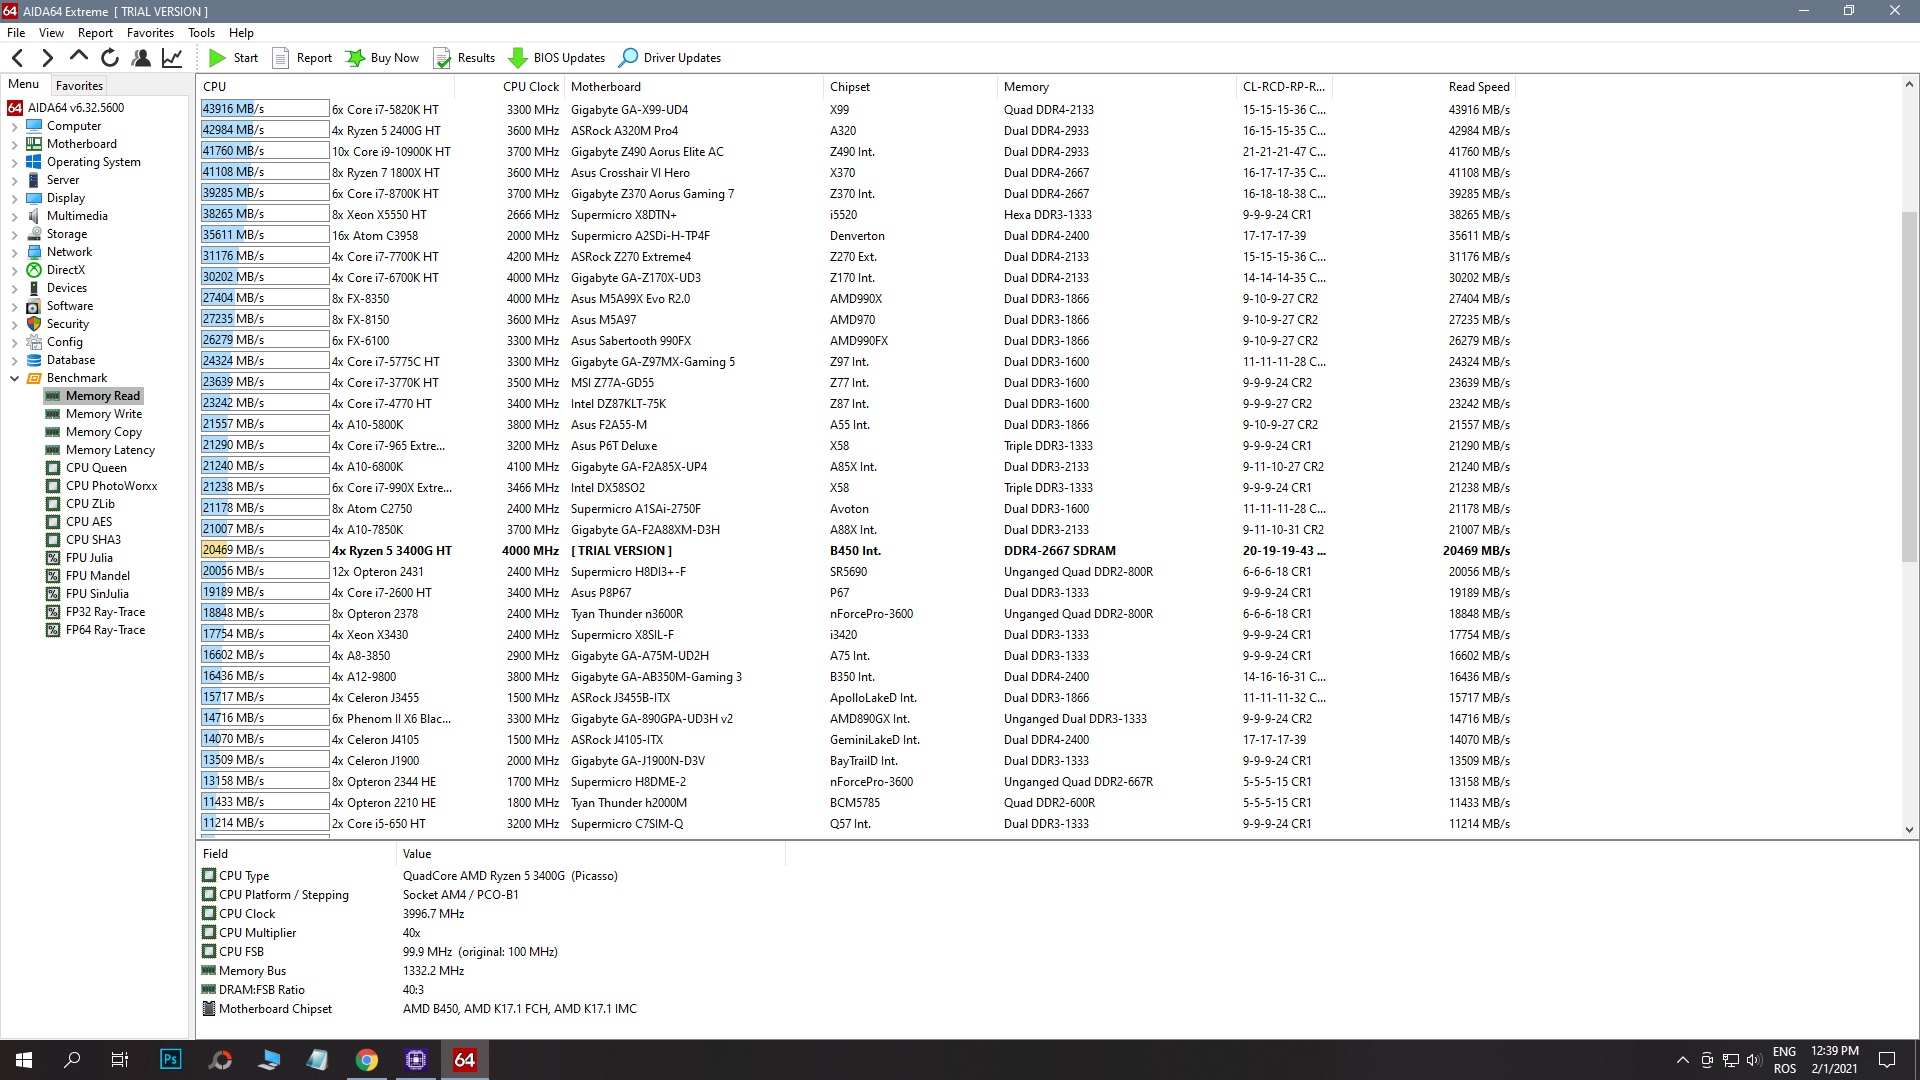Select the Memory Copy benchmark icon

(53, 432)
